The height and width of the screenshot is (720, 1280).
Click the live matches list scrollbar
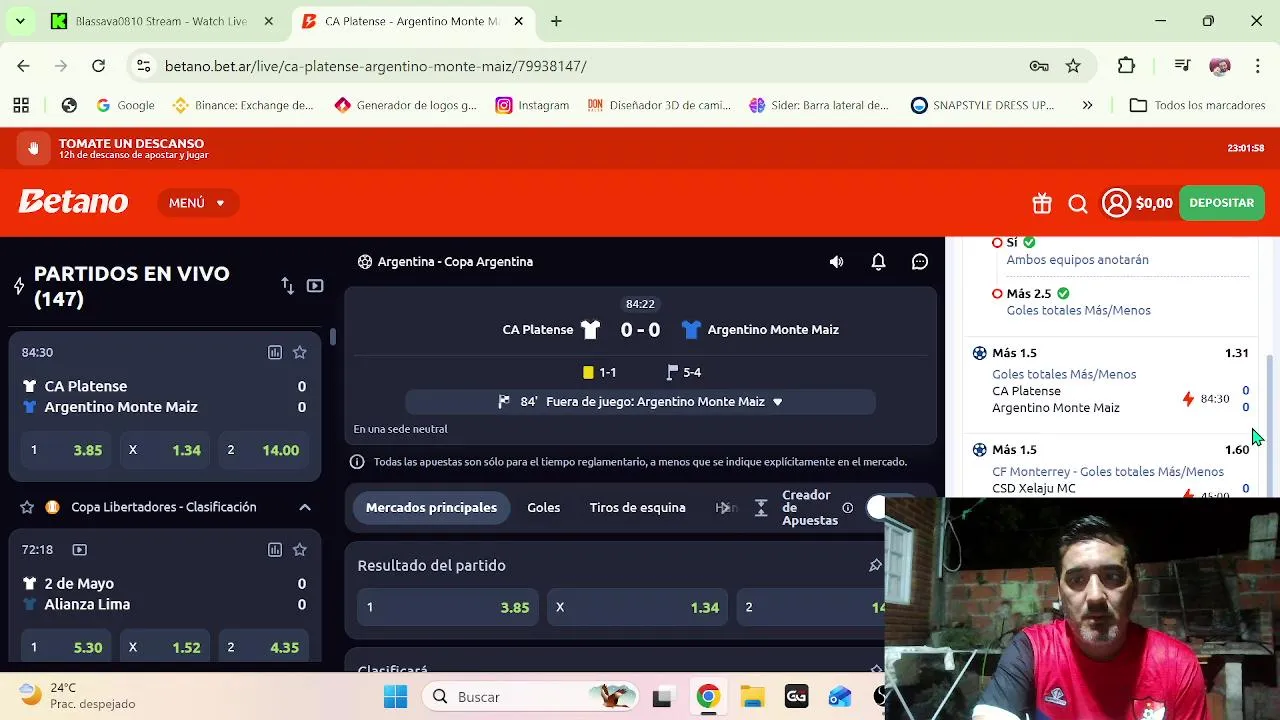point(332,337)
